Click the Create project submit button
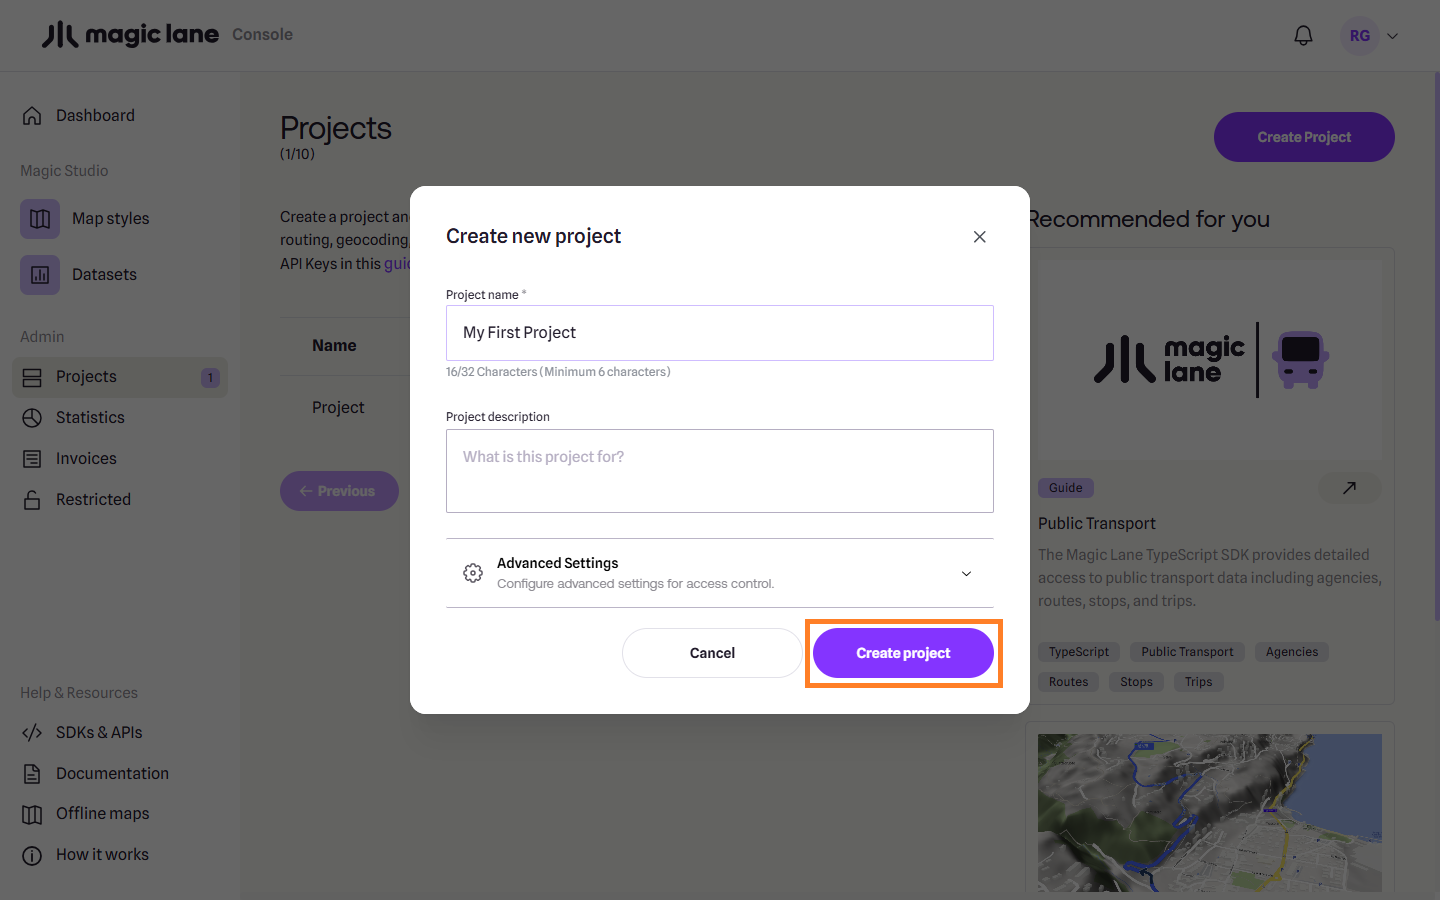1440x900 pixels. pos(903,653)
